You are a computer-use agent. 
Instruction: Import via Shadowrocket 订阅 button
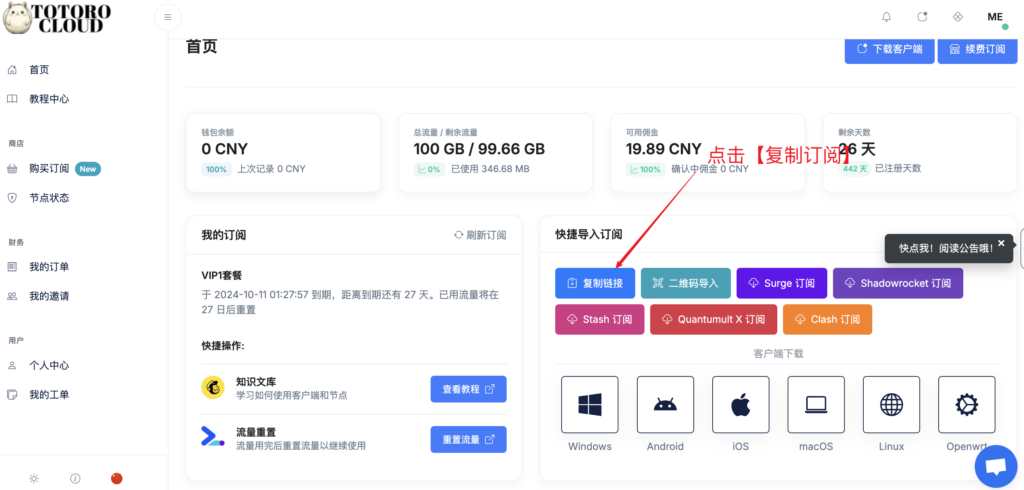tap(897, 283)
